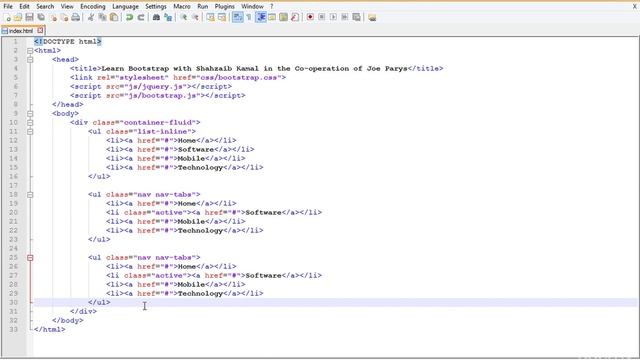Click the Playback macro icon
The height and width of the screenshot is (360, 640).
[x=333, y=17]
